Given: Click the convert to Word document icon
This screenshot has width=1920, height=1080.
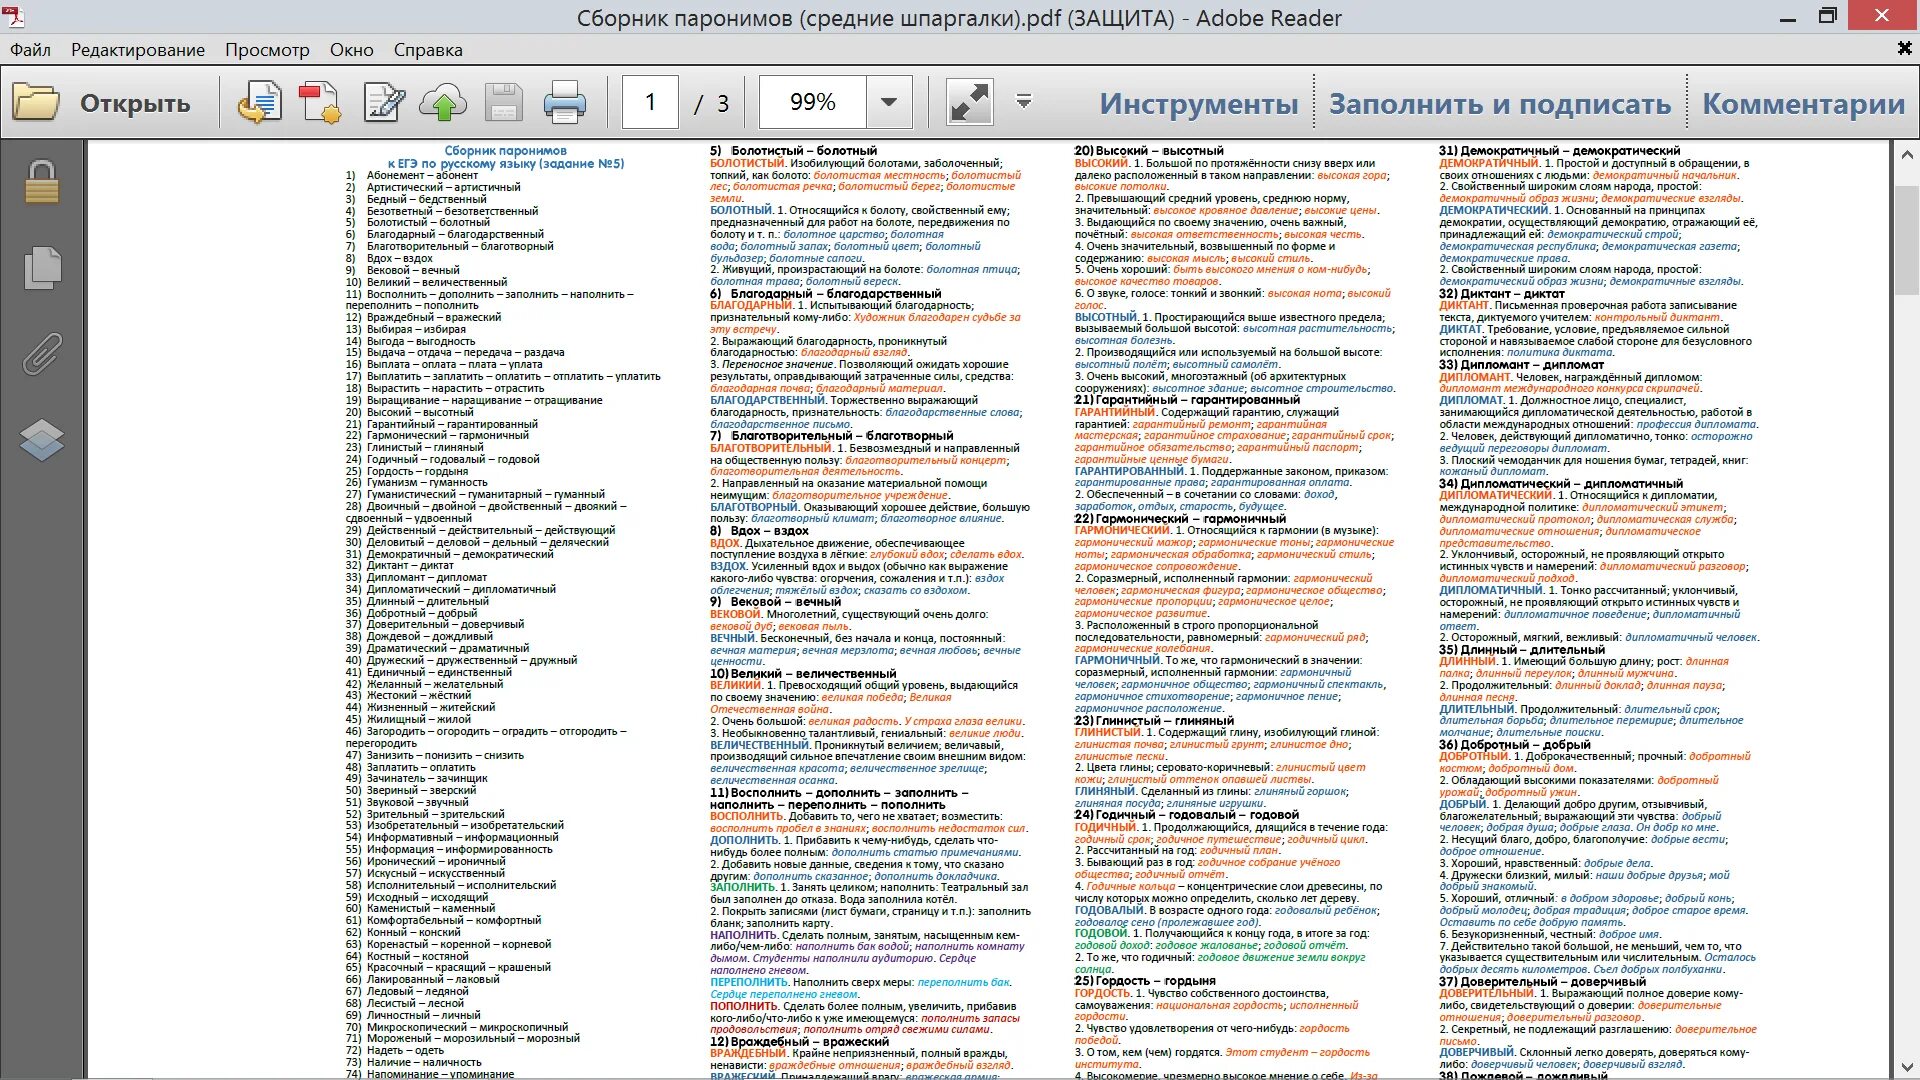Looking at the screenshot, I should [259, 103].
